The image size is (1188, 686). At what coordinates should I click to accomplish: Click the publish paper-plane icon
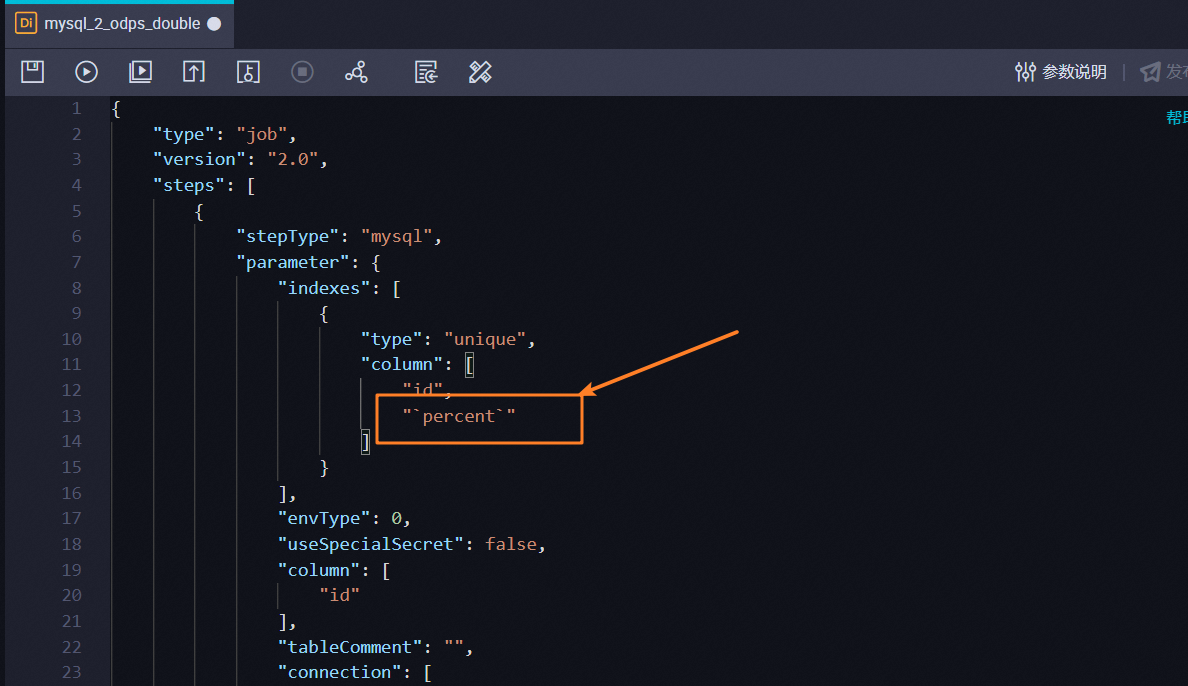point(1150,72)
